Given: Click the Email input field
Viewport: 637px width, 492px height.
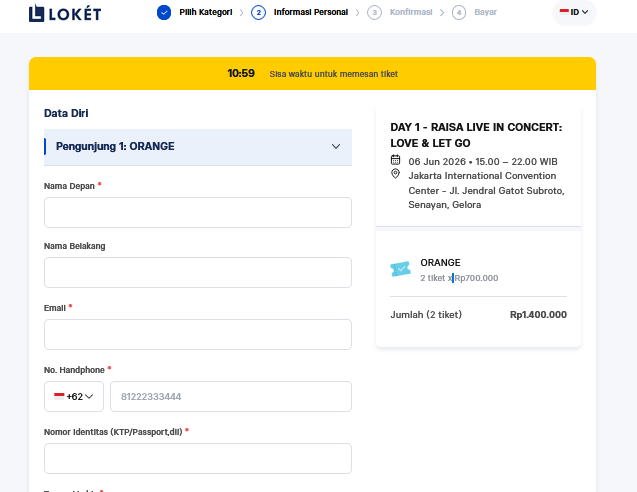Looking at the screenshot, I should [198, 334].
